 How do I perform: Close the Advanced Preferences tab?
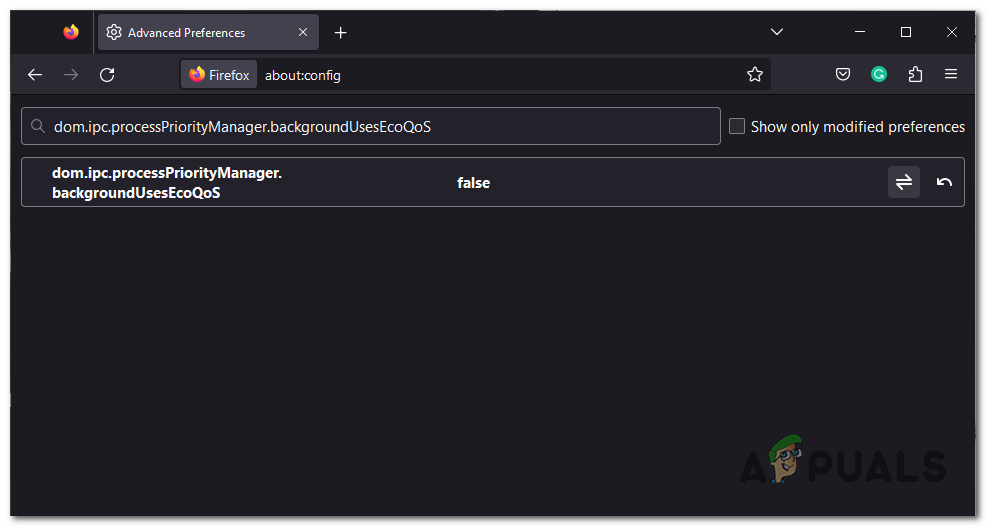tap(303, 32)
